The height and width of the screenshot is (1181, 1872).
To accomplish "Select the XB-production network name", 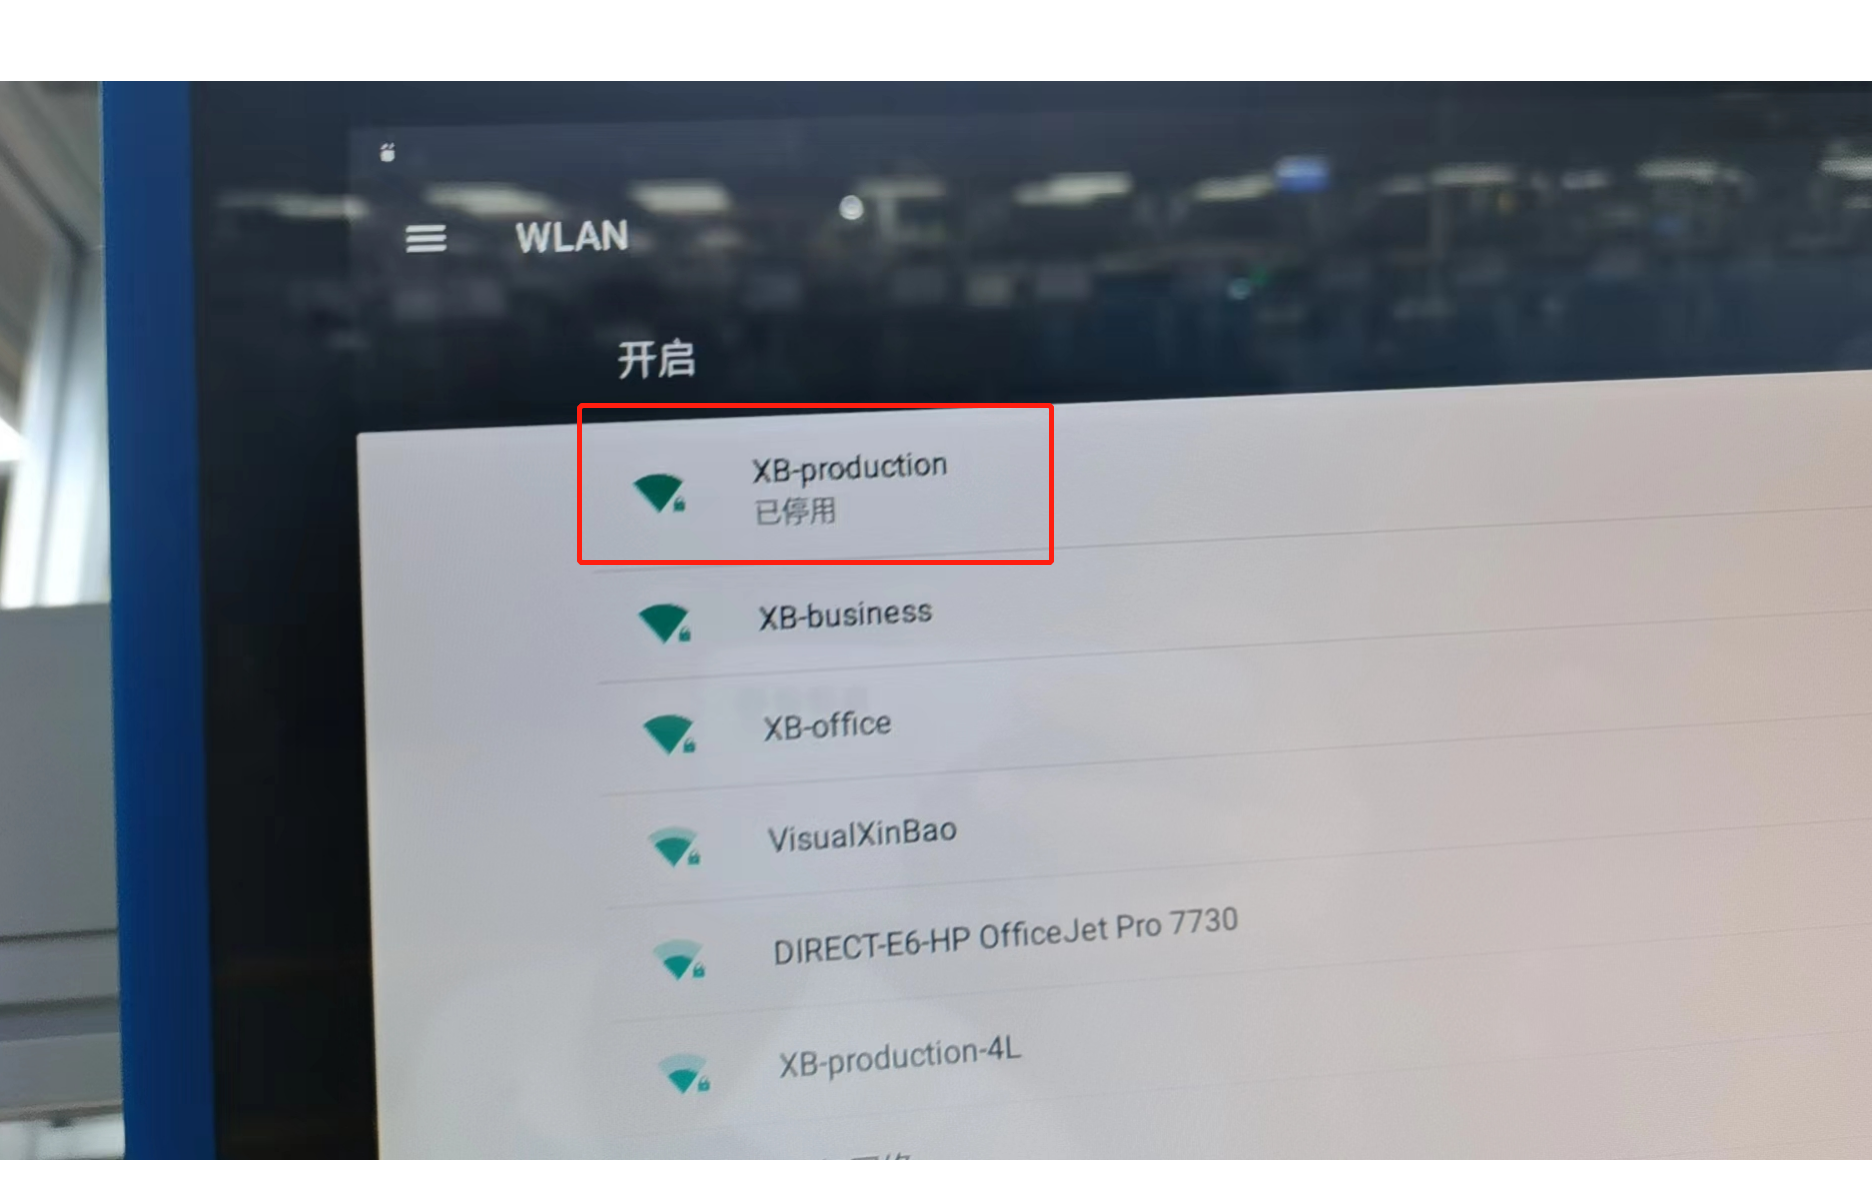I will [849, 467].
